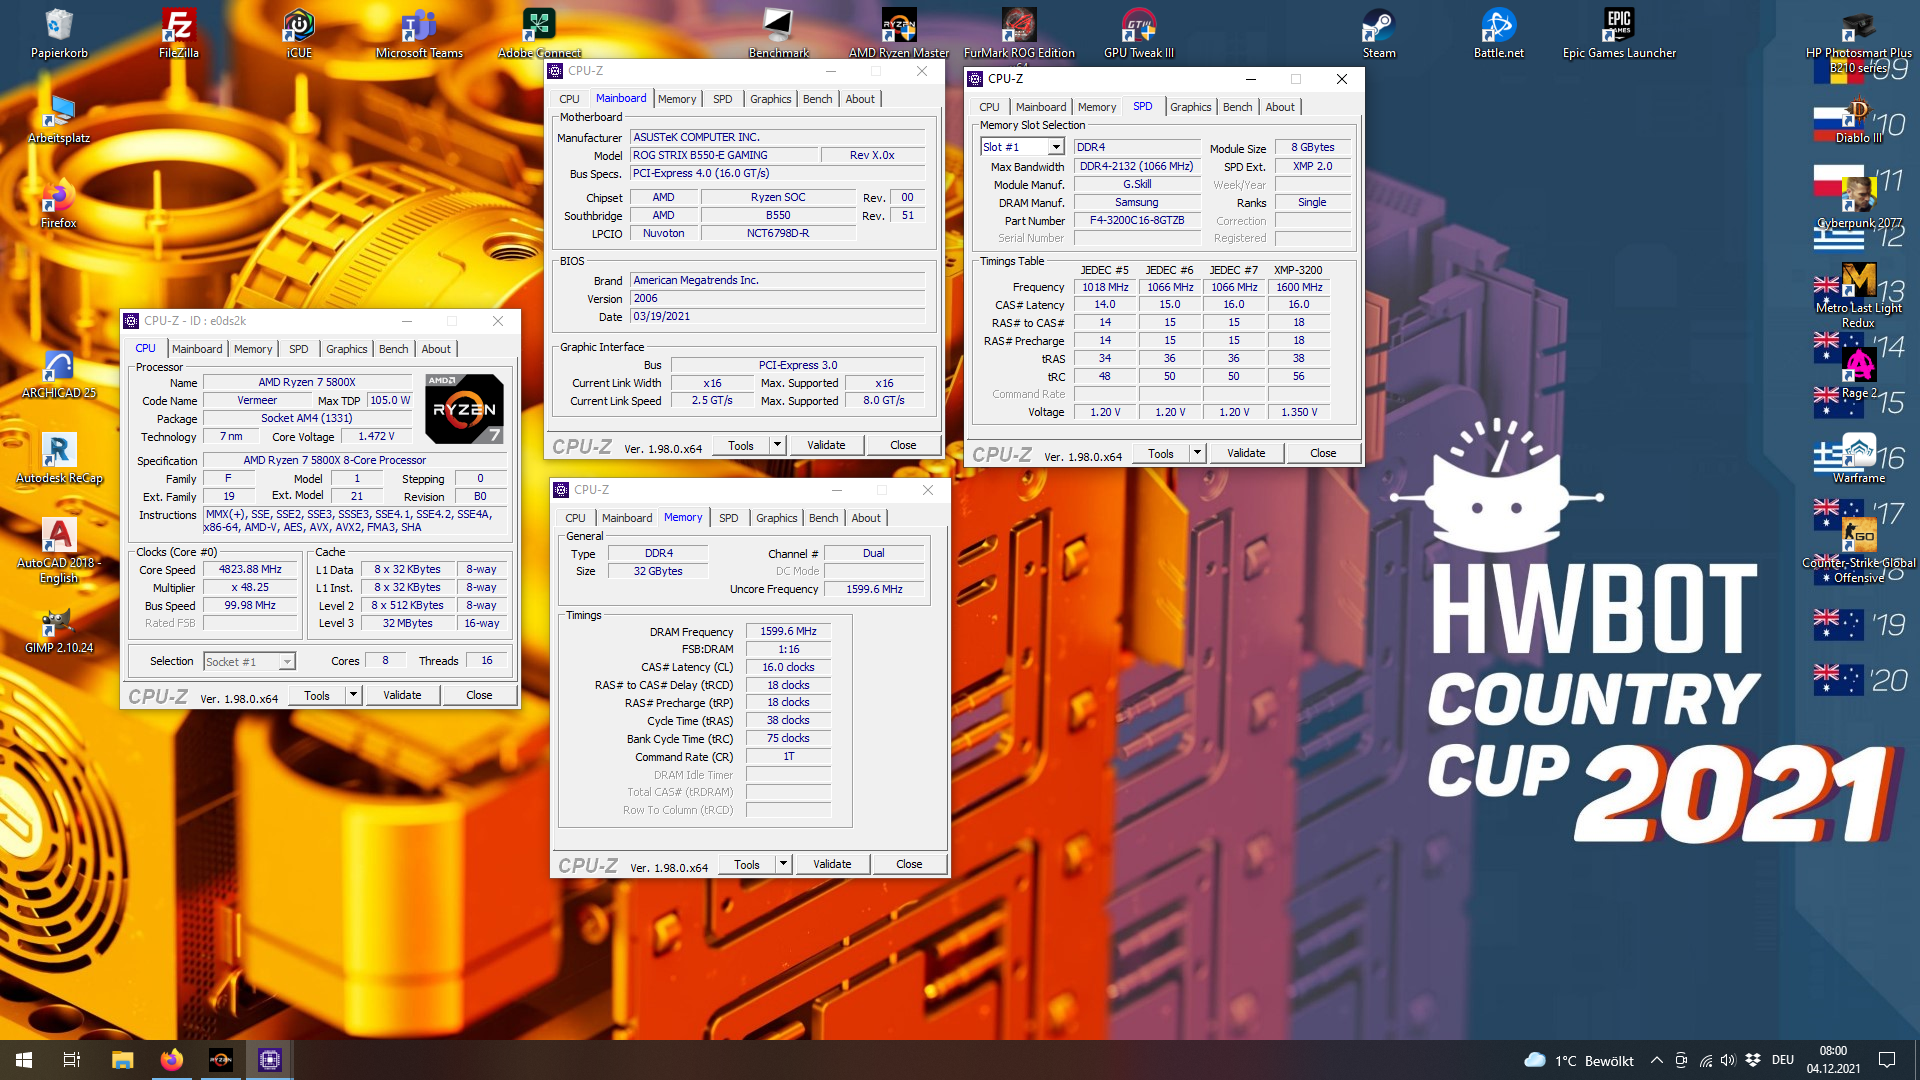This screenshot has width=1920, height=1080.
Task: Click Tools button in Memory window
Action: click(x=747, y=864)
